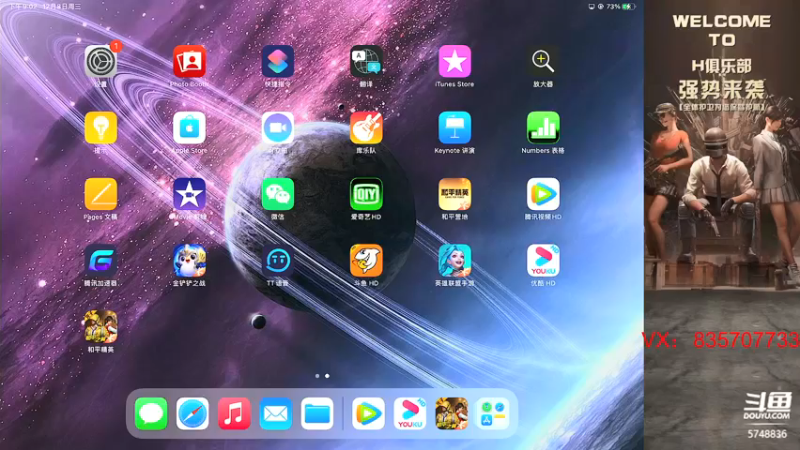Image resolution: width=800 pixels, height=450 pixels.
Task: Launch Tencent Video from the dock
Action: point(368,413)
